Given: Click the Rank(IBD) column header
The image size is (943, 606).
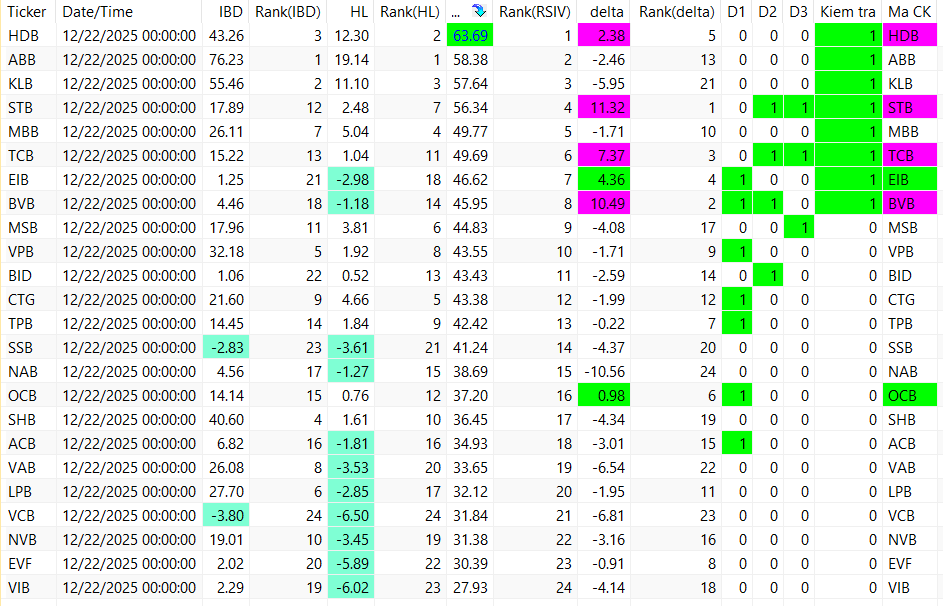Looking at the screenshot, I should click(288, 11).
